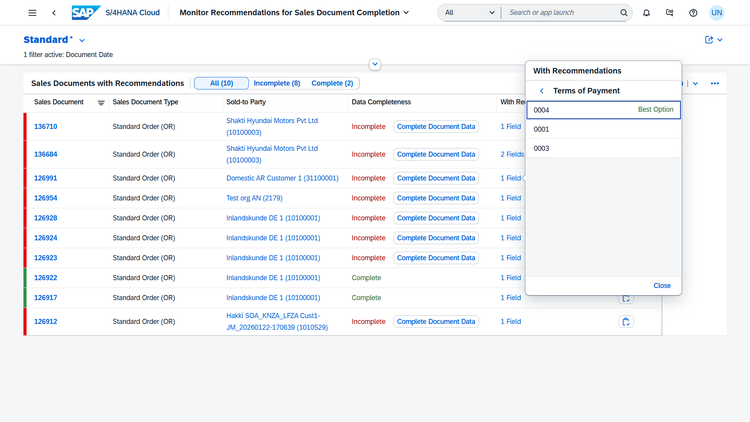Complete Document Data for order 126954
Image resolution: width=750 pixels, height=422 pixels.
(x=436, y=198)
